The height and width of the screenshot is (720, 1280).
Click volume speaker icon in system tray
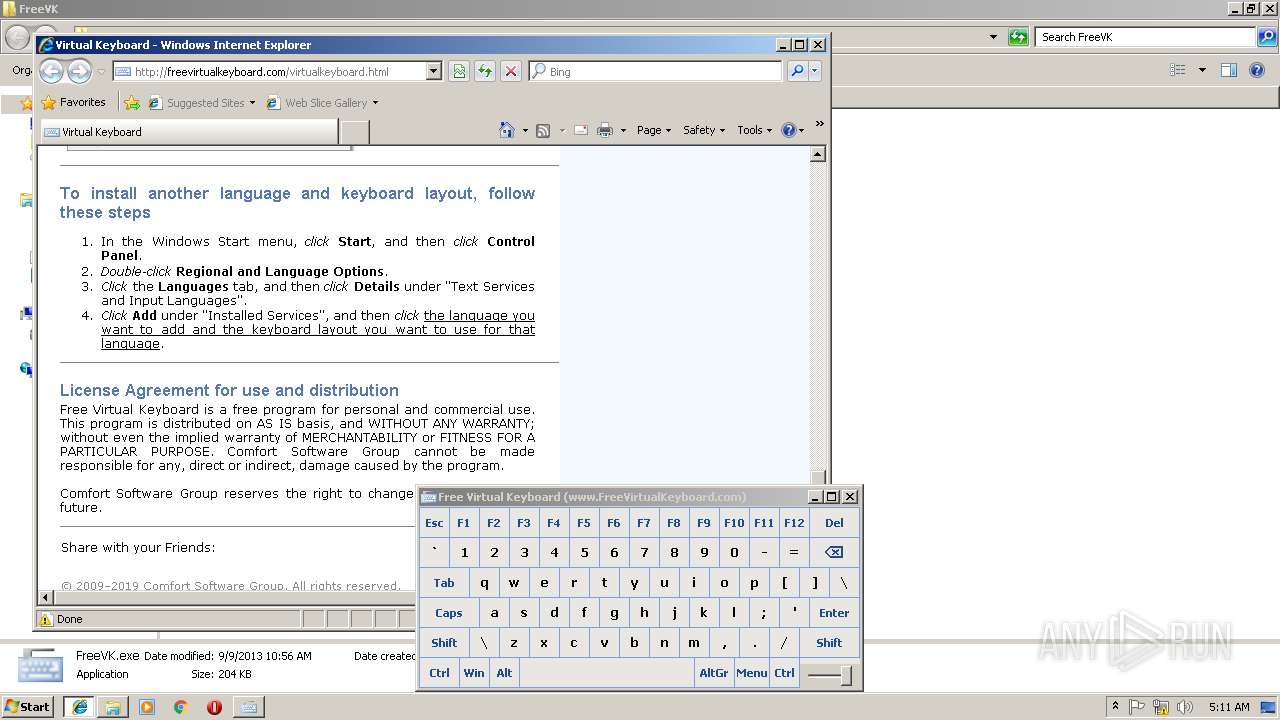(1185, 707)
